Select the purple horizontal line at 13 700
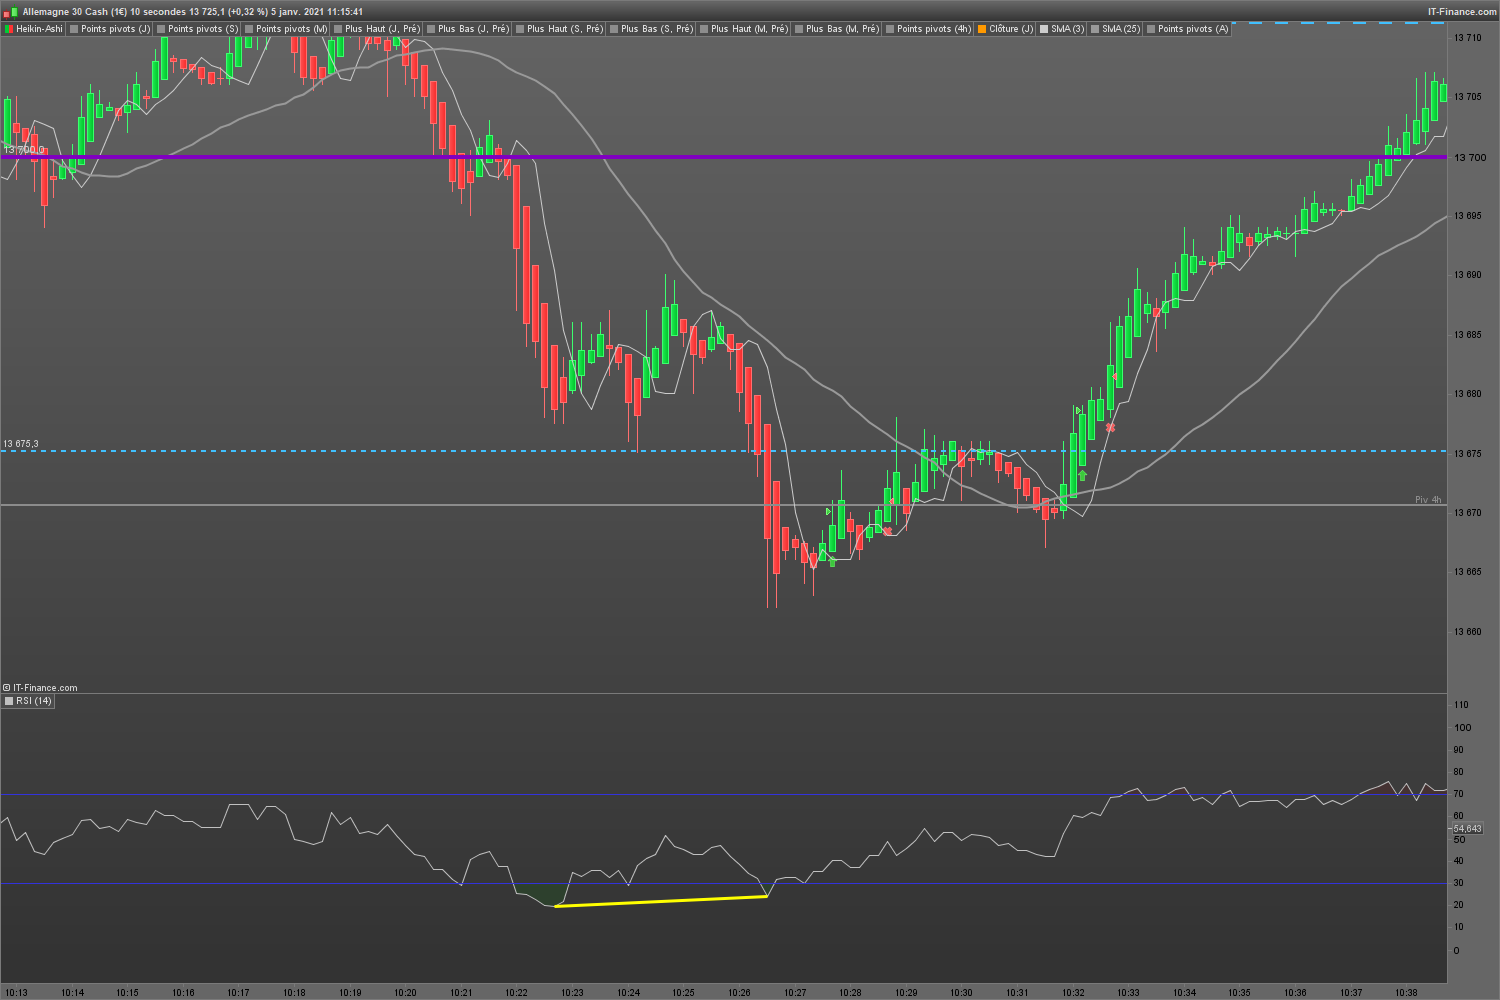This screenshot has width=1500, height=1000. [723, 157]
